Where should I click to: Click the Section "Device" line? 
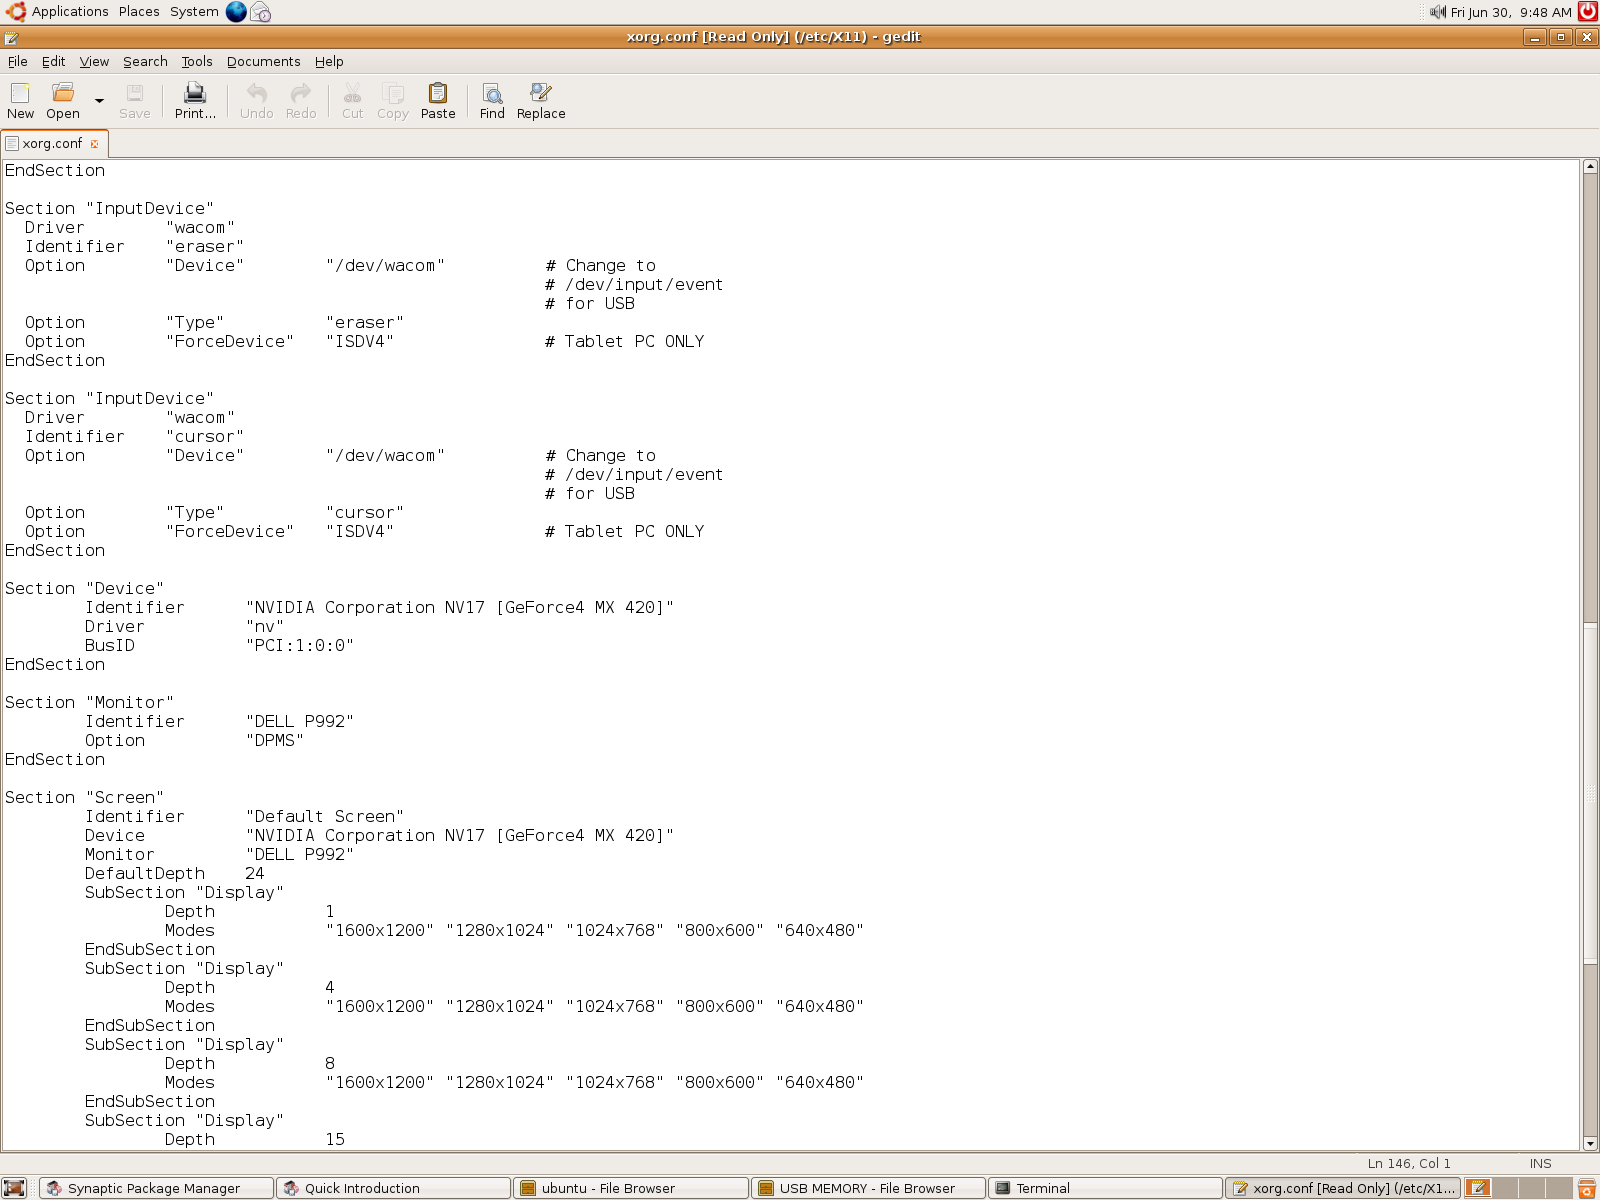pos(84,588)
